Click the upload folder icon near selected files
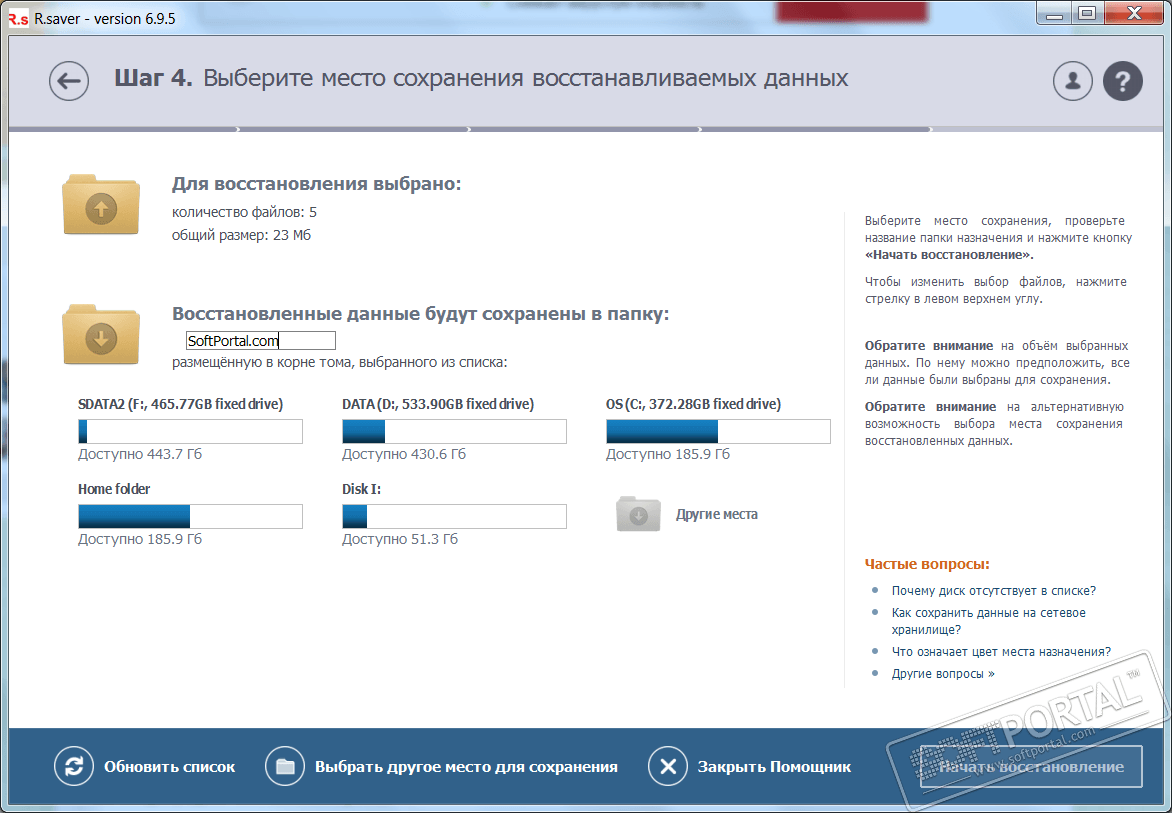 click(101, 205)
